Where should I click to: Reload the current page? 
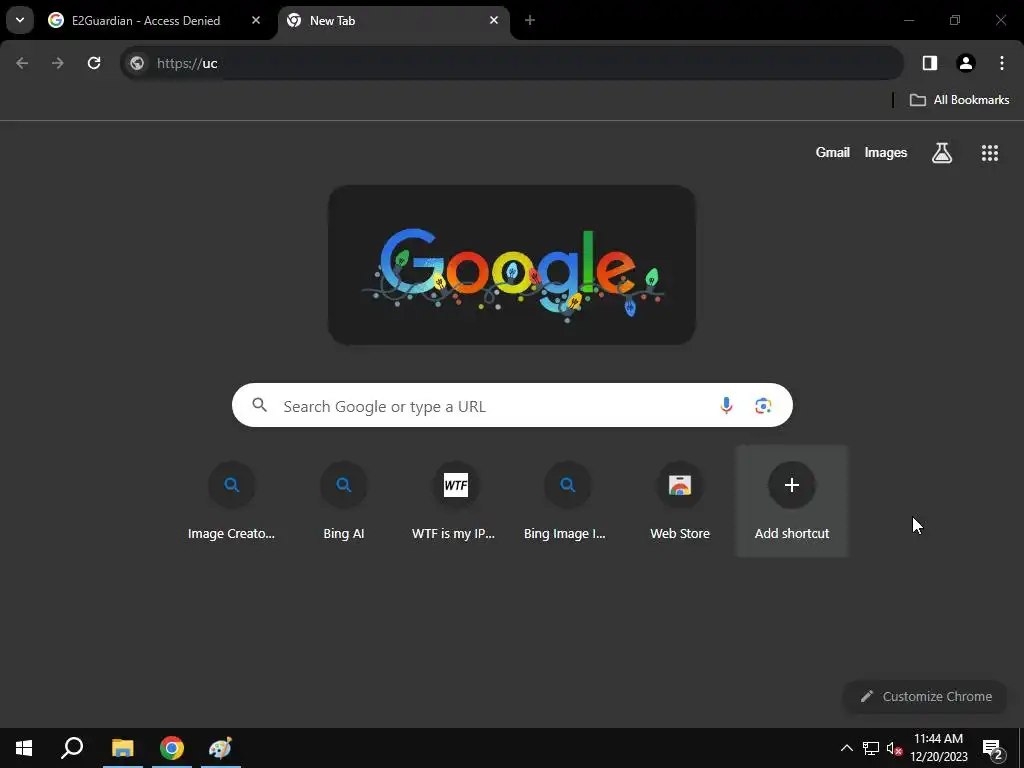tap(94, 63)
